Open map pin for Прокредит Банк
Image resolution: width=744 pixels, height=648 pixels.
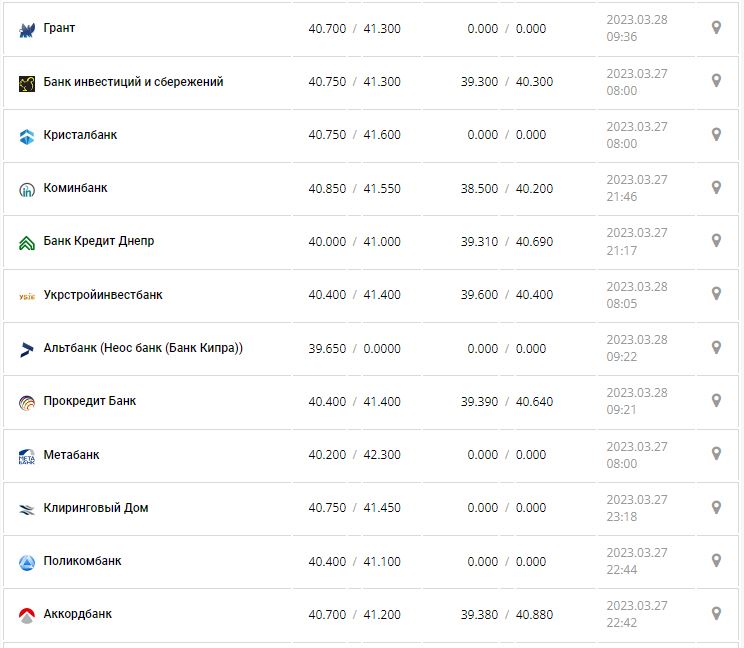click(716, 400)
